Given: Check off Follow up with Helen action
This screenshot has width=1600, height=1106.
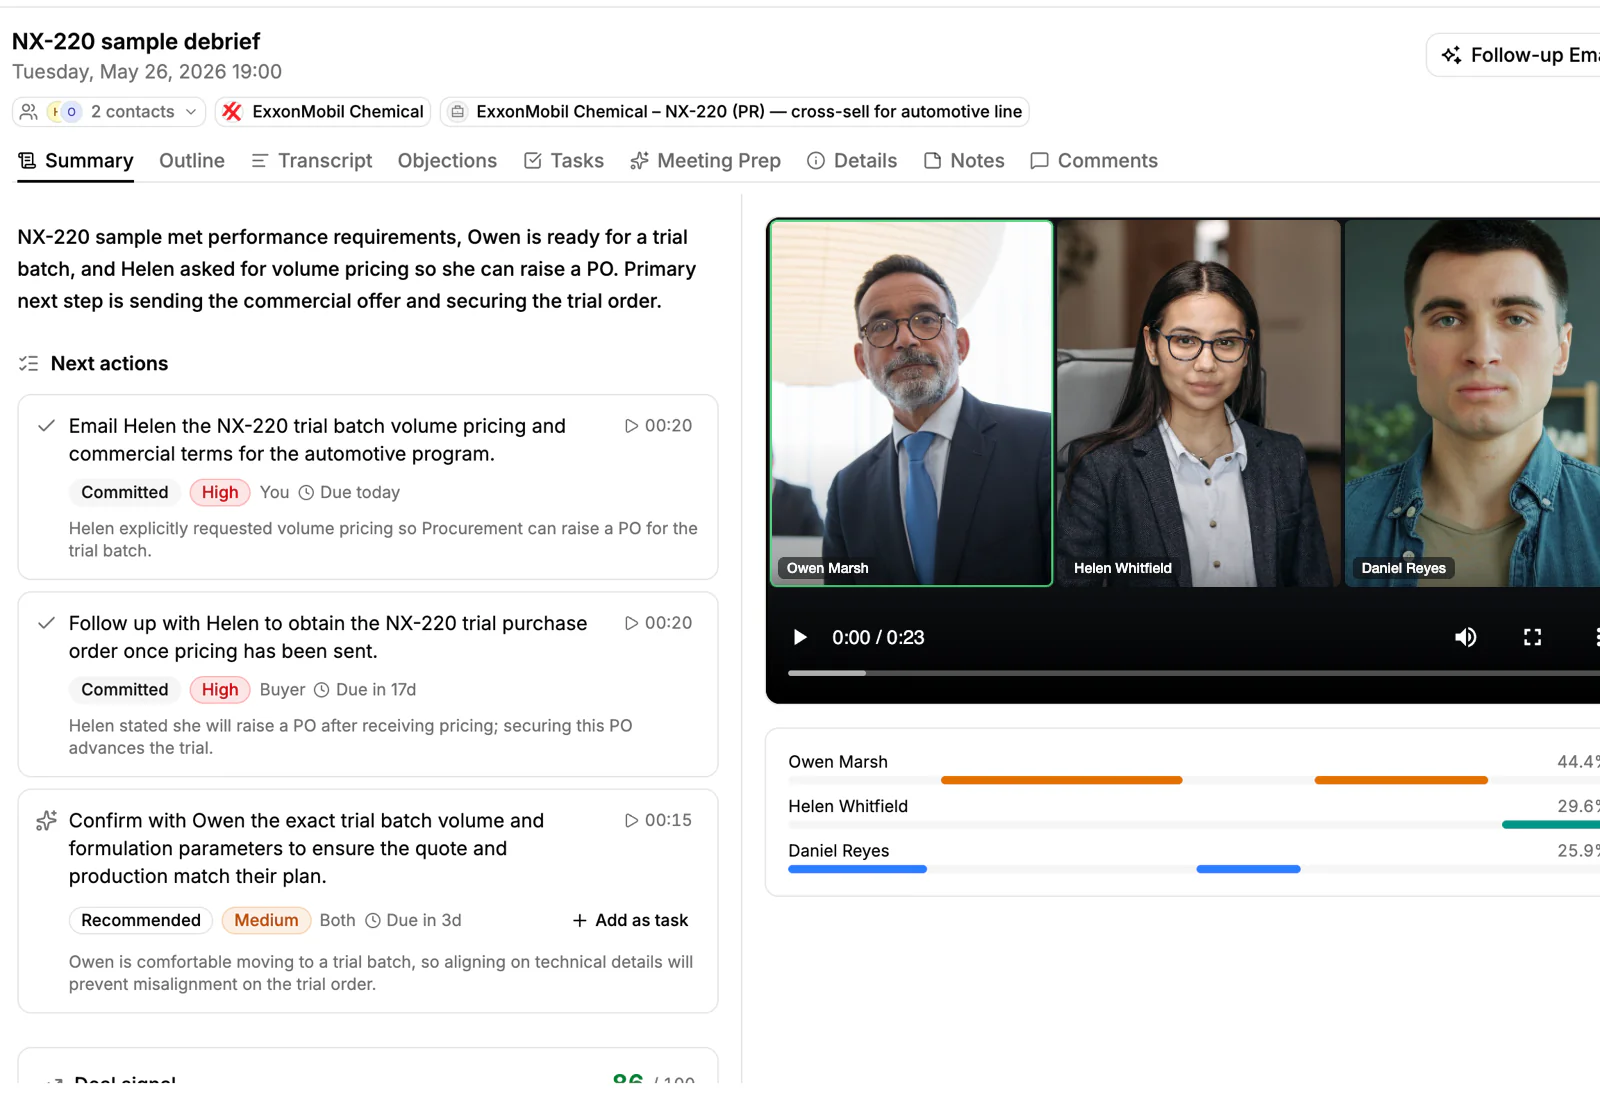Looking at the screenshot, I should (x=46, y=623).
